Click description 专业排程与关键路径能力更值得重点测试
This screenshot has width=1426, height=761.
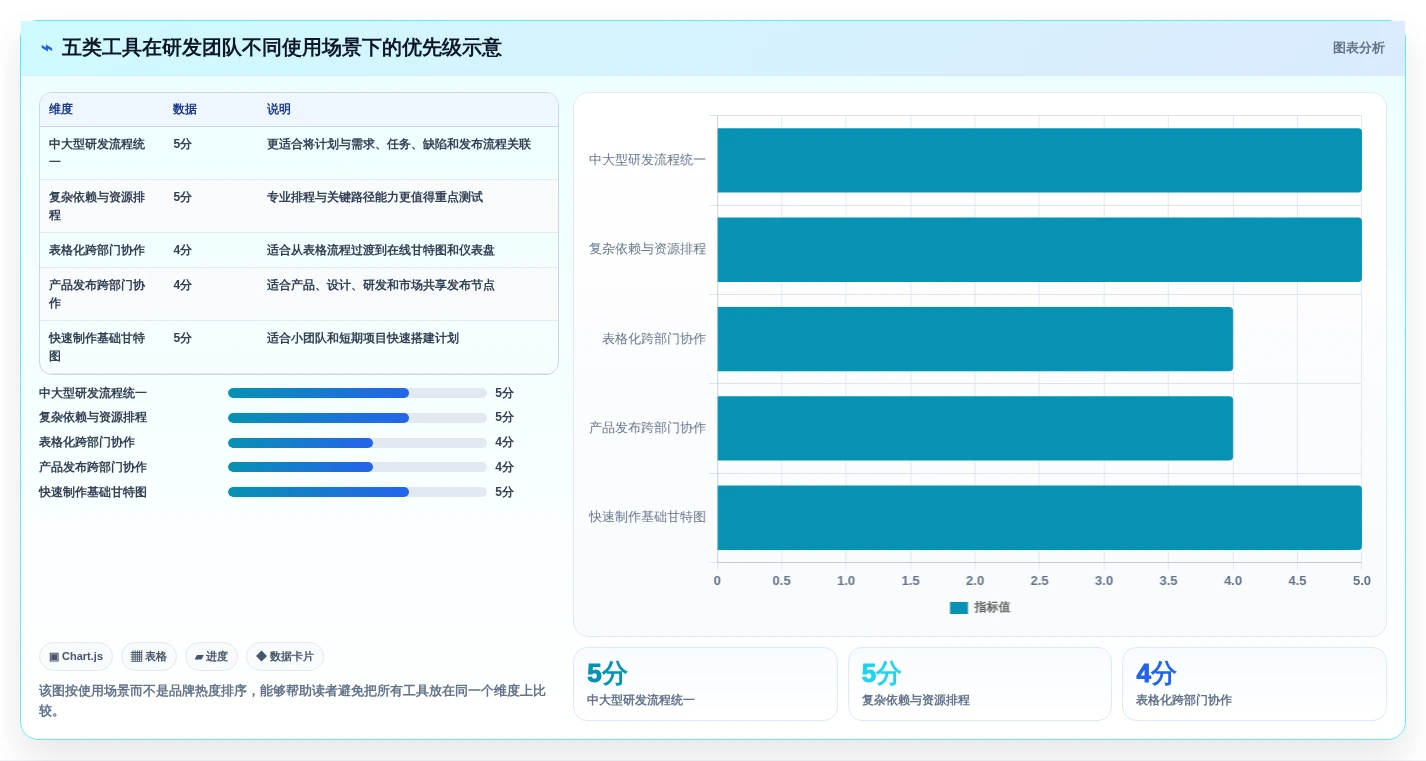click(375, 197)
